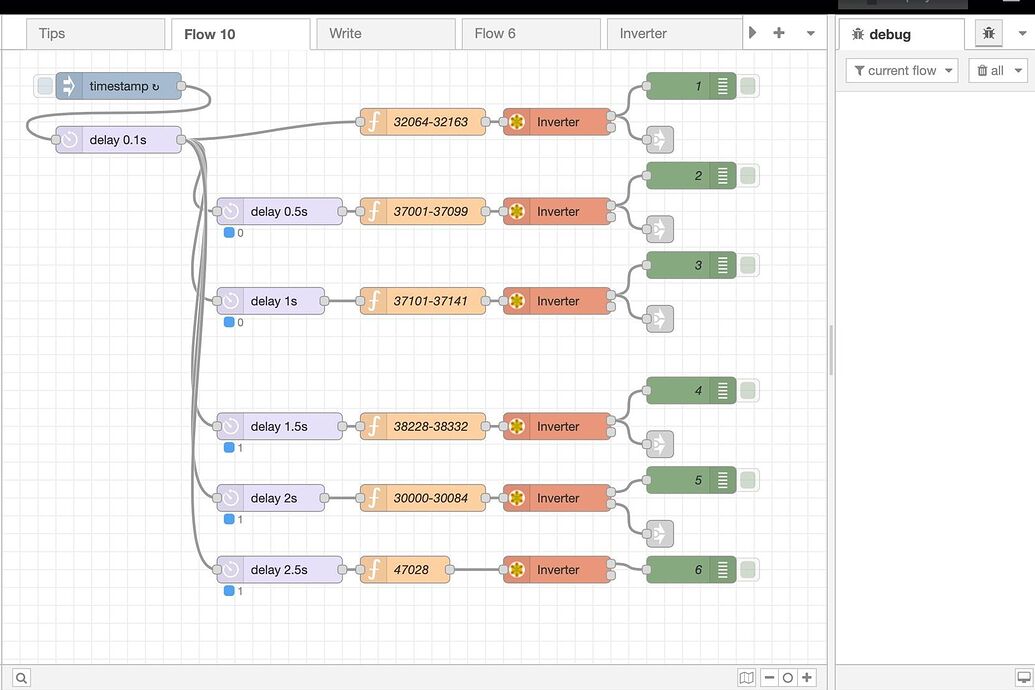The height and width of the screenshot is (690, 1035).
Task: Click function icon on 30000-30084 node
Action: click(374, 498)
